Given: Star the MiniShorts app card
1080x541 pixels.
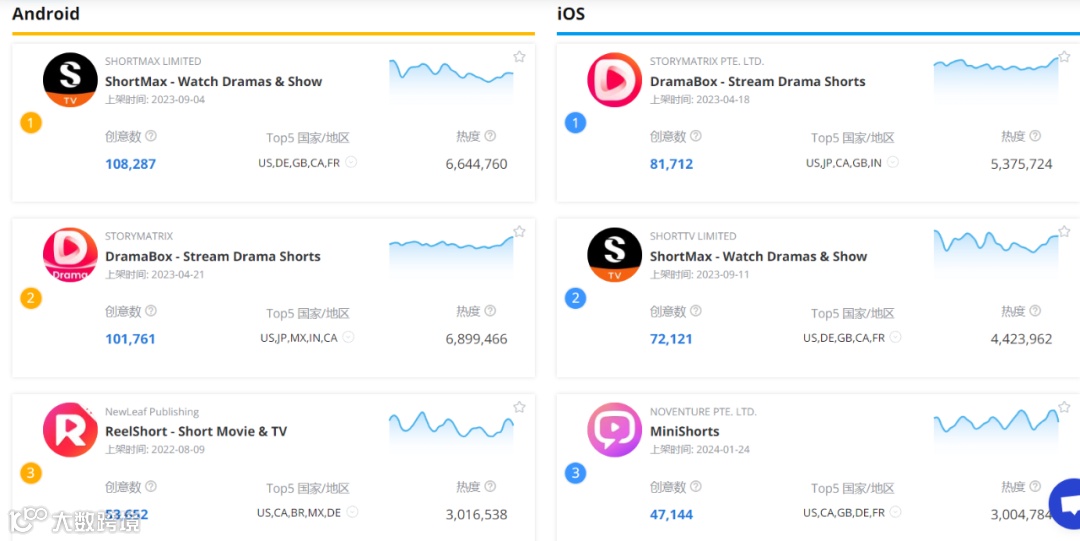Looking at the screenshot, I should 1064,407.
